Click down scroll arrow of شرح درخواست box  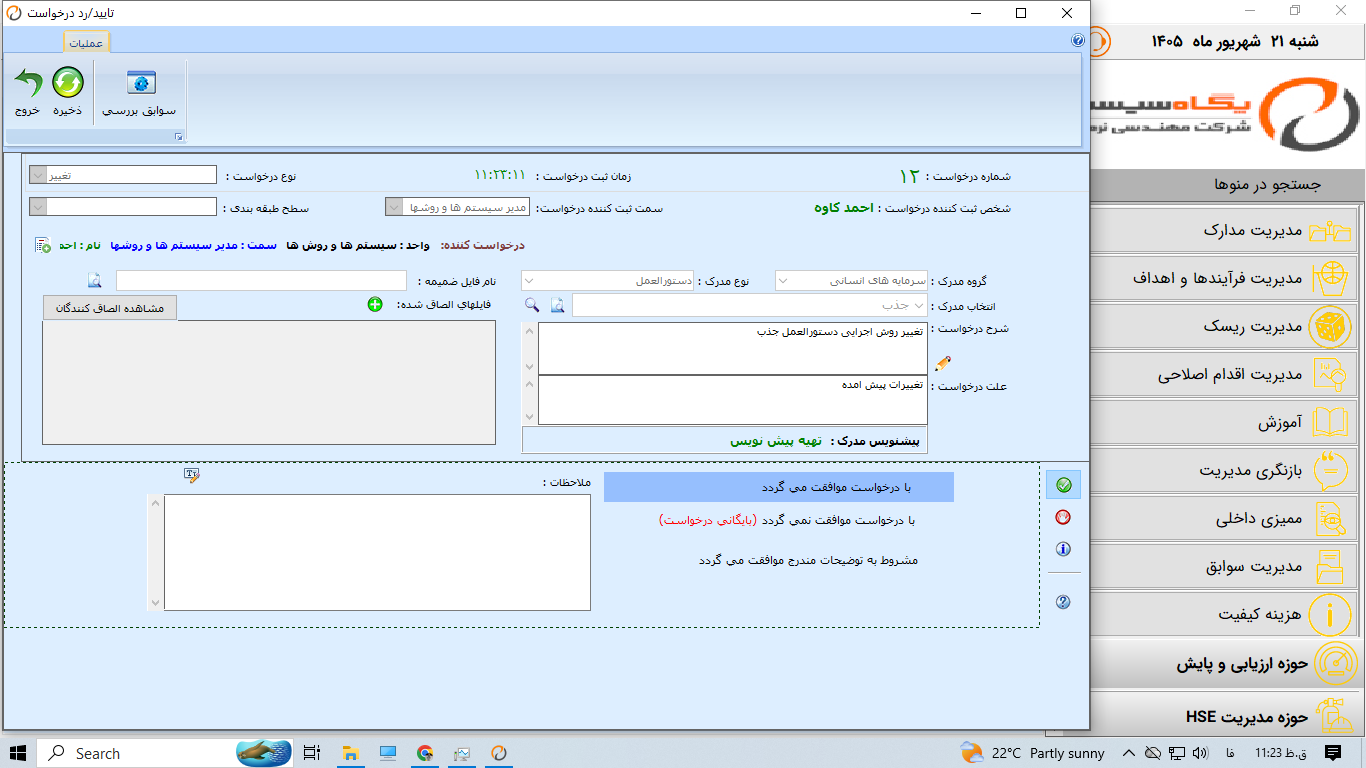pos(530,367)
